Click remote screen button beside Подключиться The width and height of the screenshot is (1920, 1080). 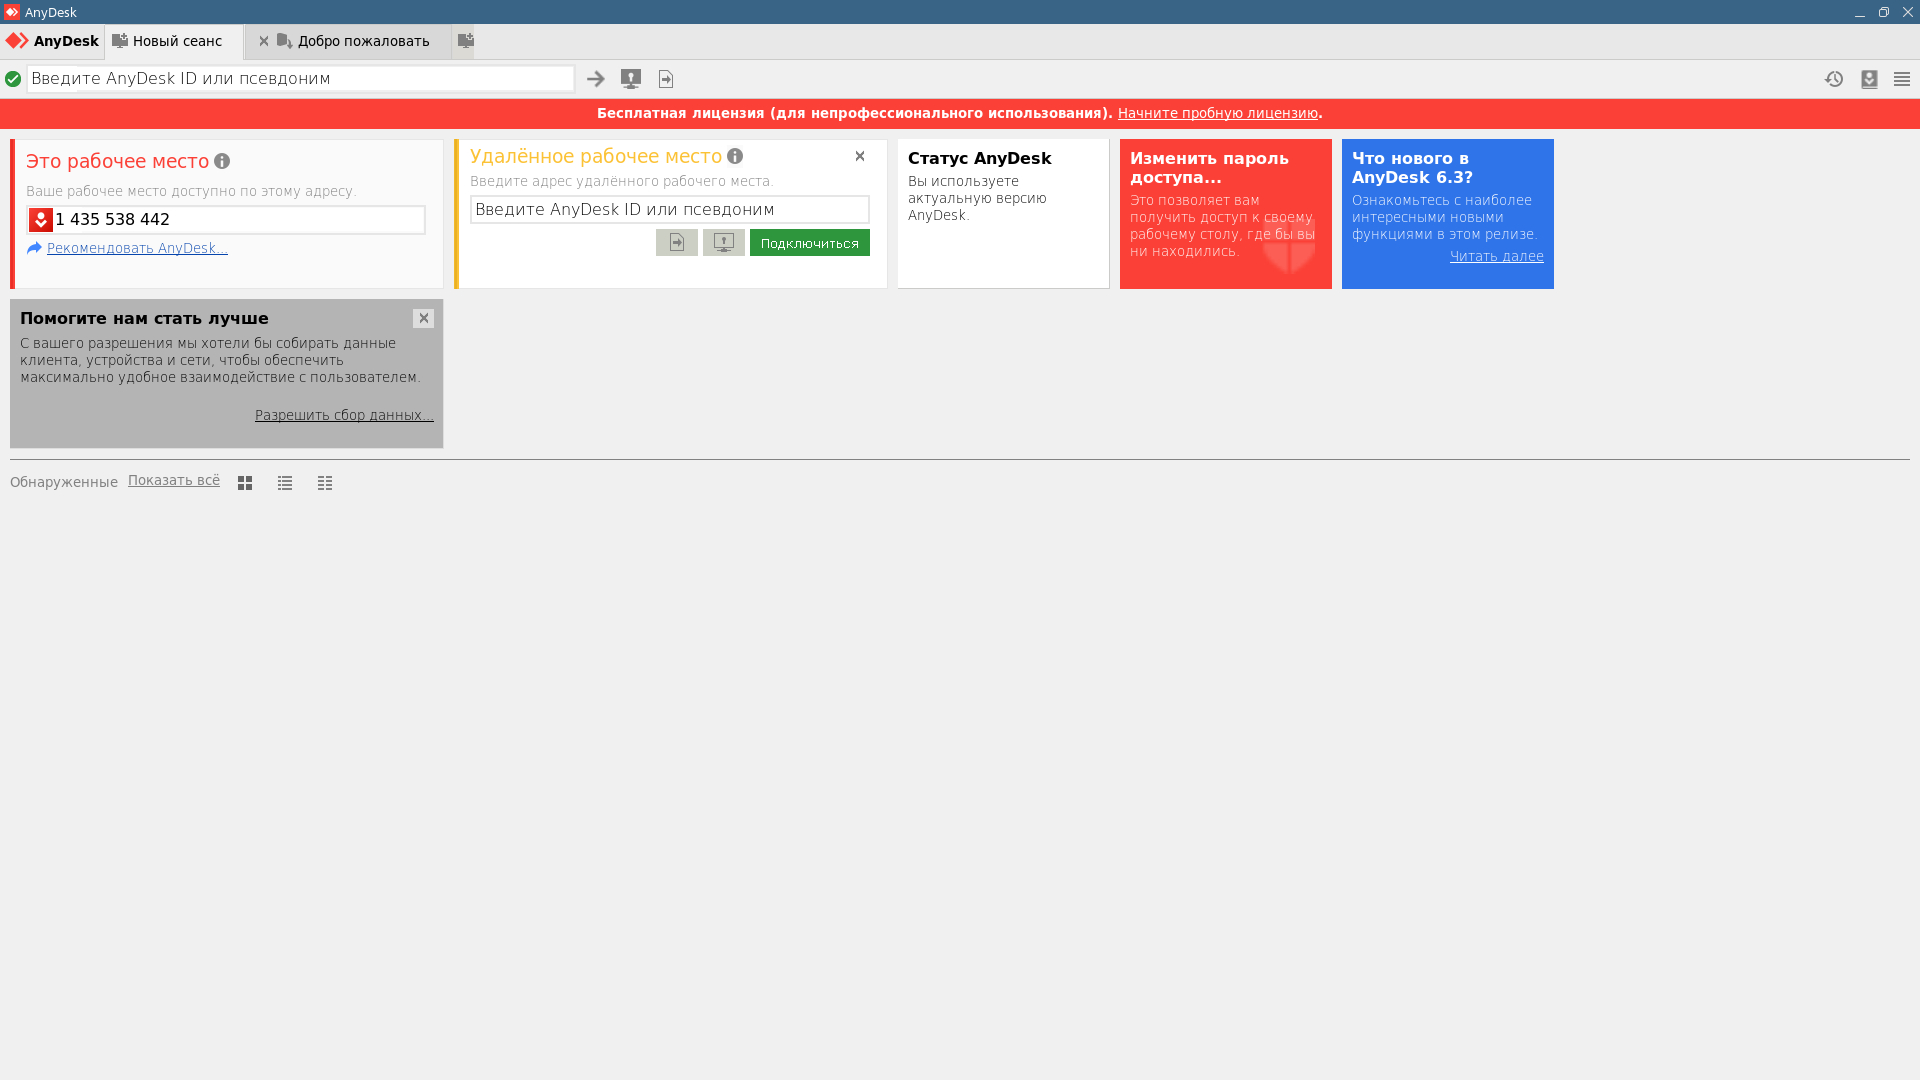point(724,243)
